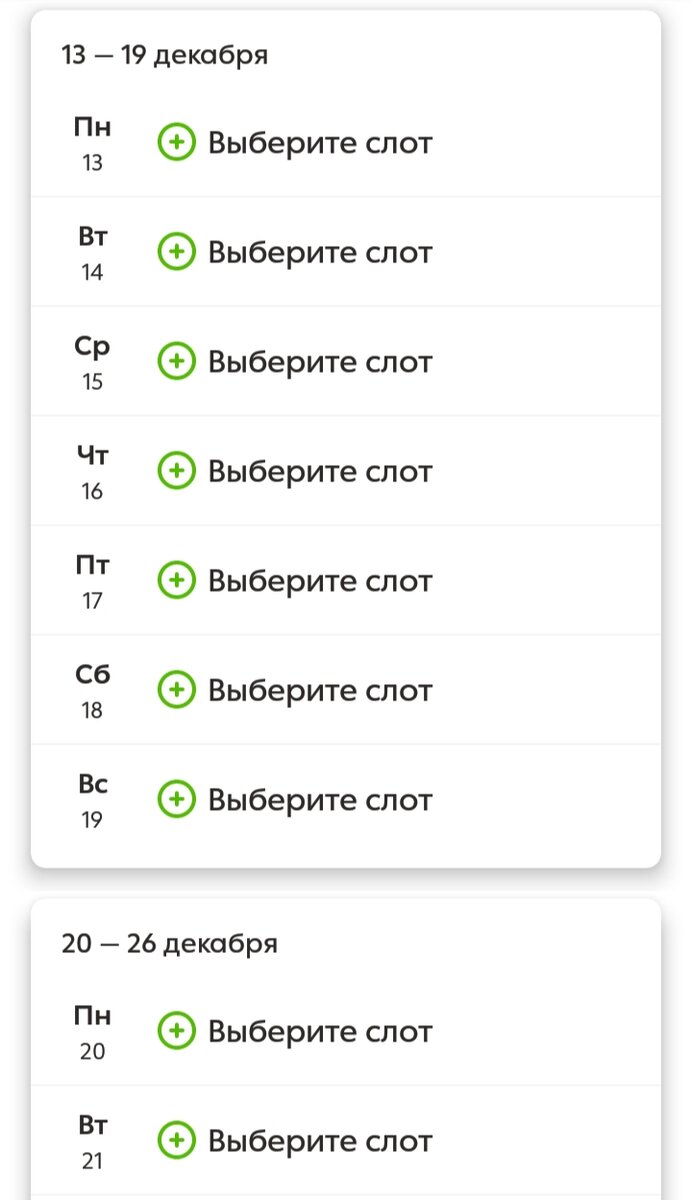
Task: Choose a slot for Wednesday 15
Action: tap(320, 362)
